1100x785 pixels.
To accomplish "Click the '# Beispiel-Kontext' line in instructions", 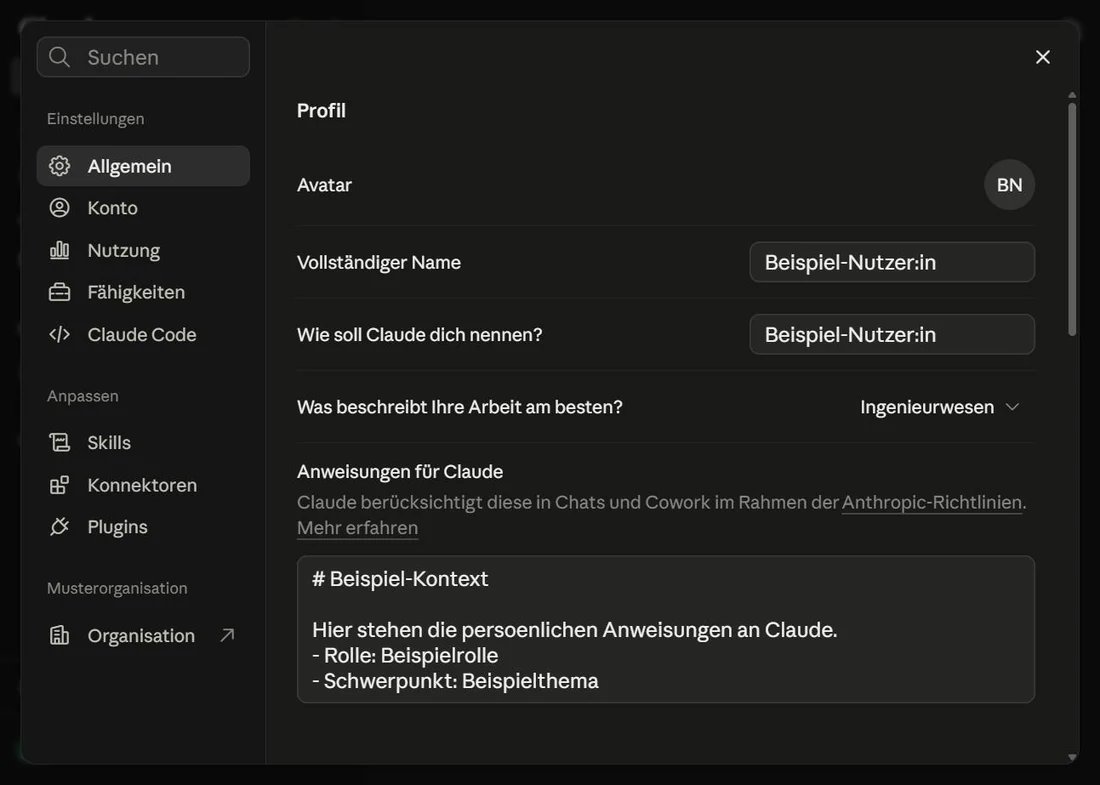I will pyautogui.click(x=400, y=579).
